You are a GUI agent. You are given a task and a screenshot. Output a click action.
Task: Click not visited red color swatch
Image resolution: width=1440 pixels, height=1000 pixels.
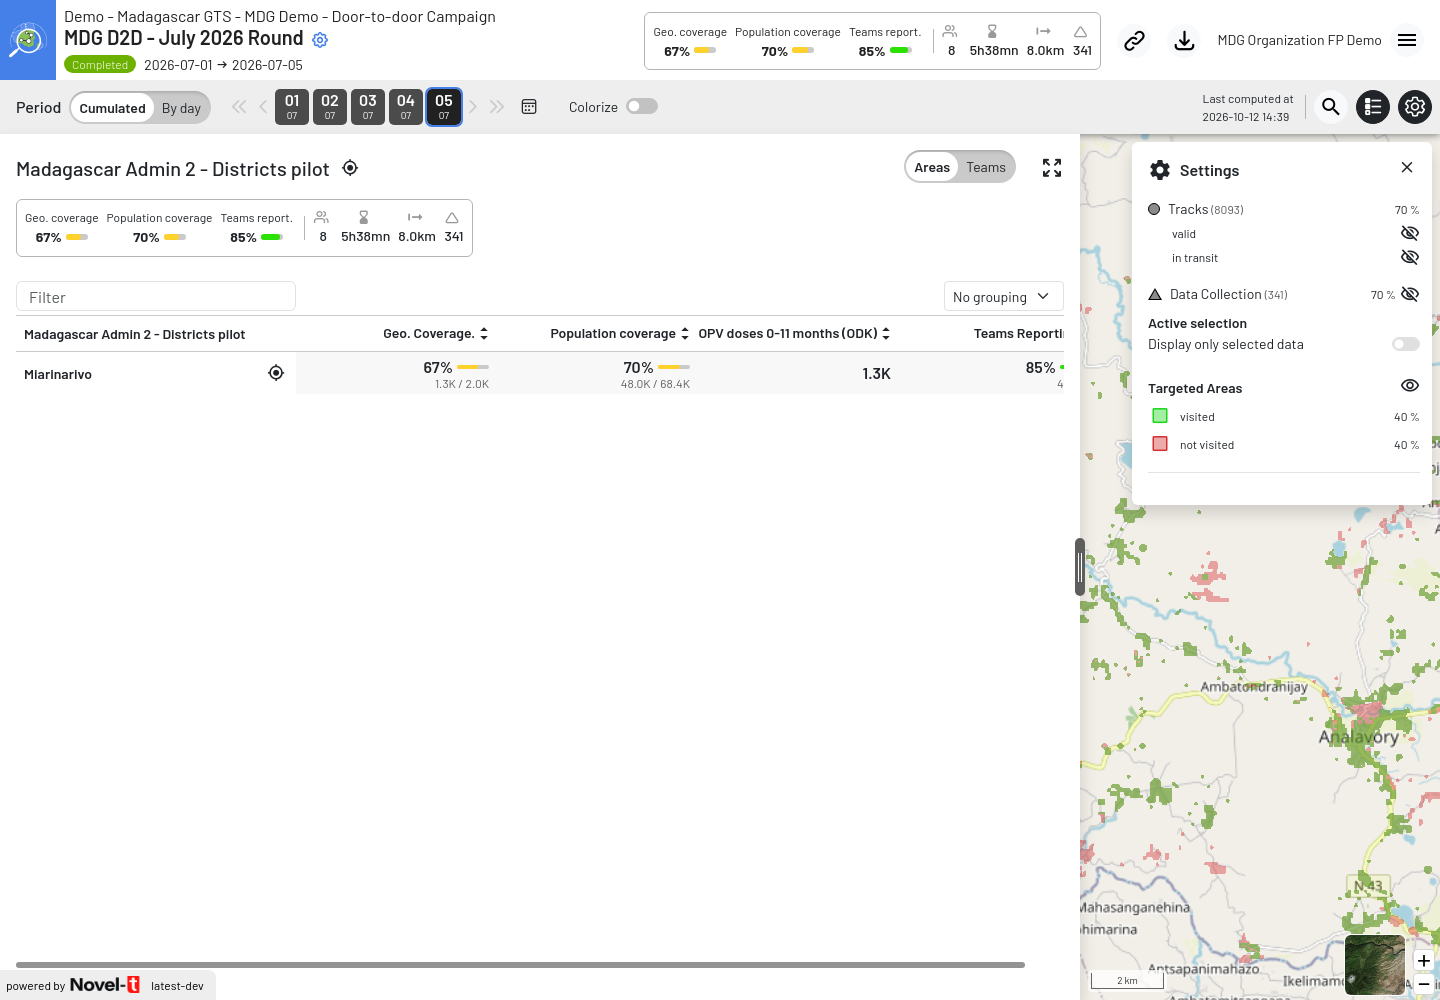point(1160,444)
